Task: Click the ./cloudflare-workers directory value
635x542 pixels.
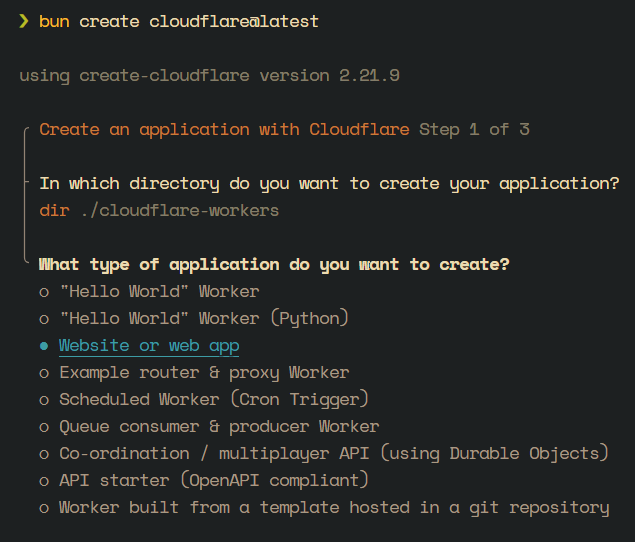Action: pyautogui.click(x=179, y=211)
